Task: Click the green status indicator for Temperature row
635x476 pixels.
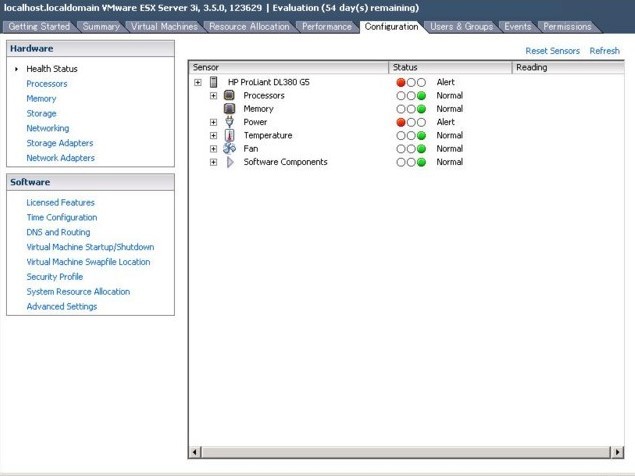Action: coord(421,136)
